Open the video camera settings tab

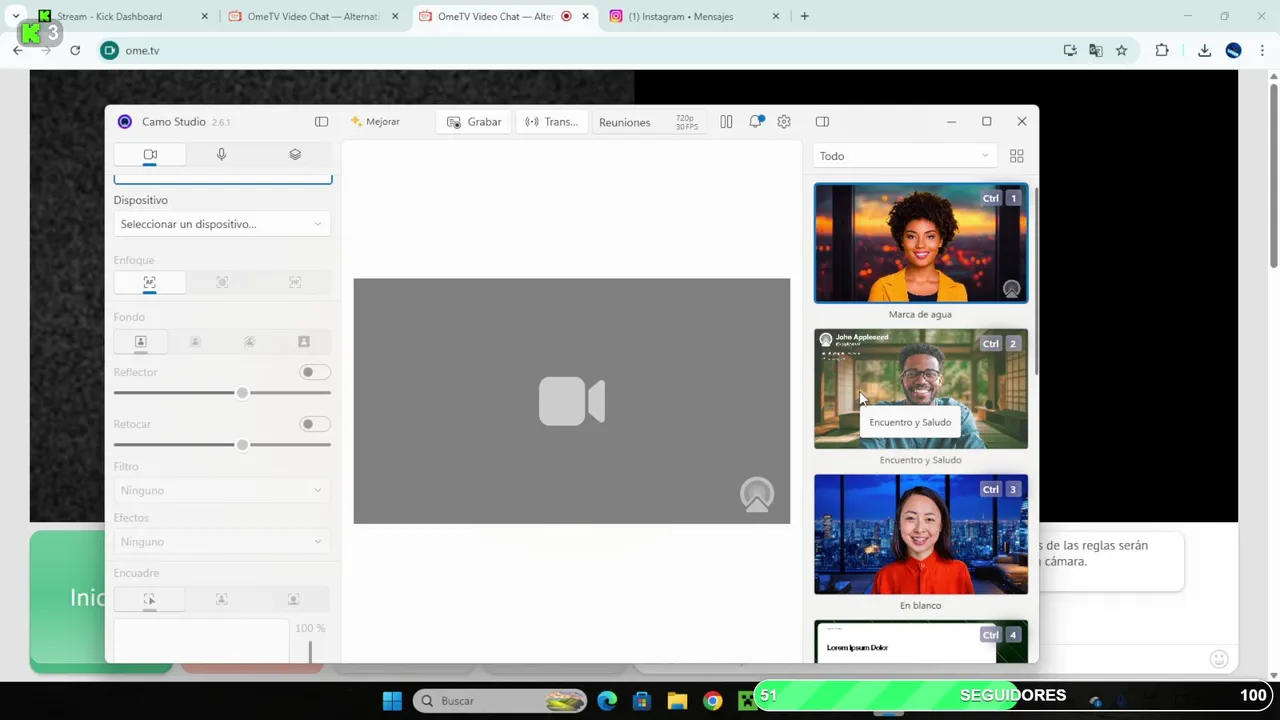(150, 154)
